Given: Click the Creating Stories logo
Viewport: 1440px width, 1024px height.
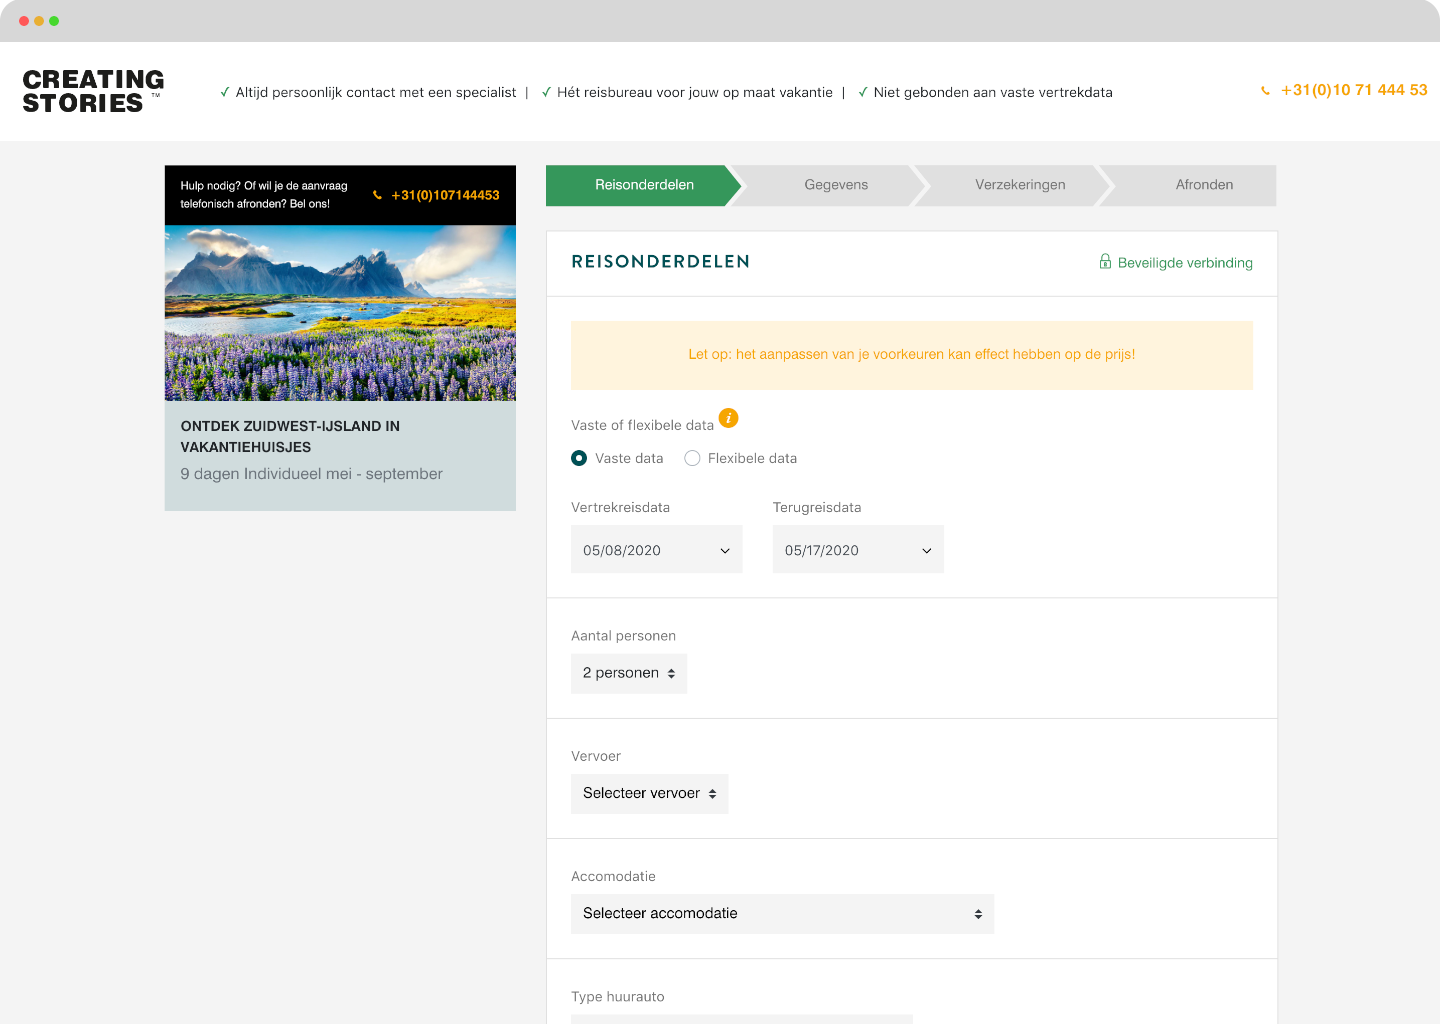Looking at the screenshot, I should (93, 91).
